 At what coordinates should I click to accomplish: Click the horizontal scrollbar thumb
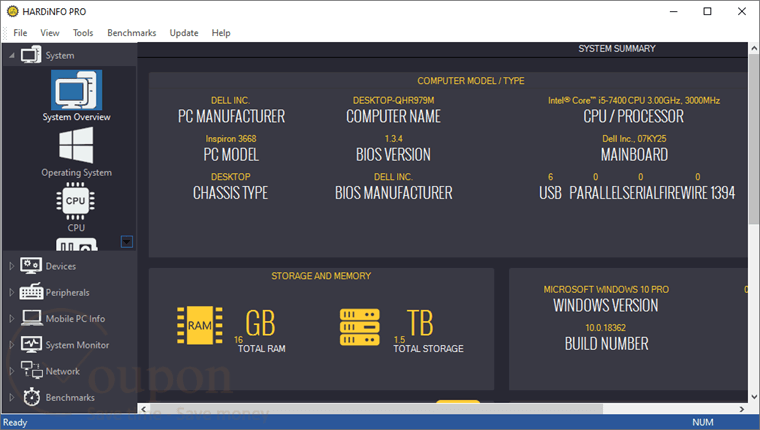click(376, 409)
